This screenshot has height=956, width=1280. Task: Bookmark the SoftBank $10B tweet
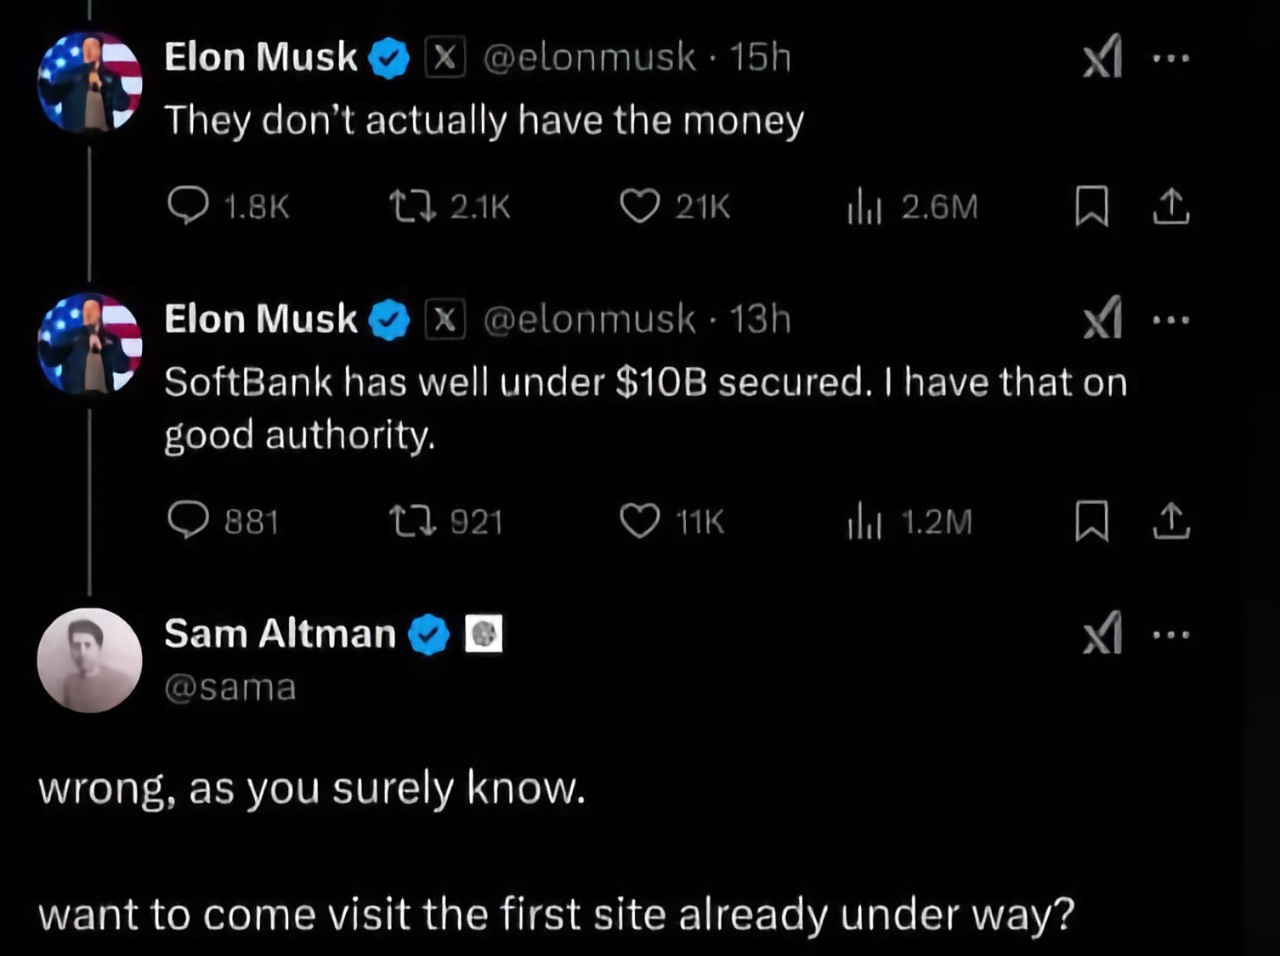[x=1091, y=521]
